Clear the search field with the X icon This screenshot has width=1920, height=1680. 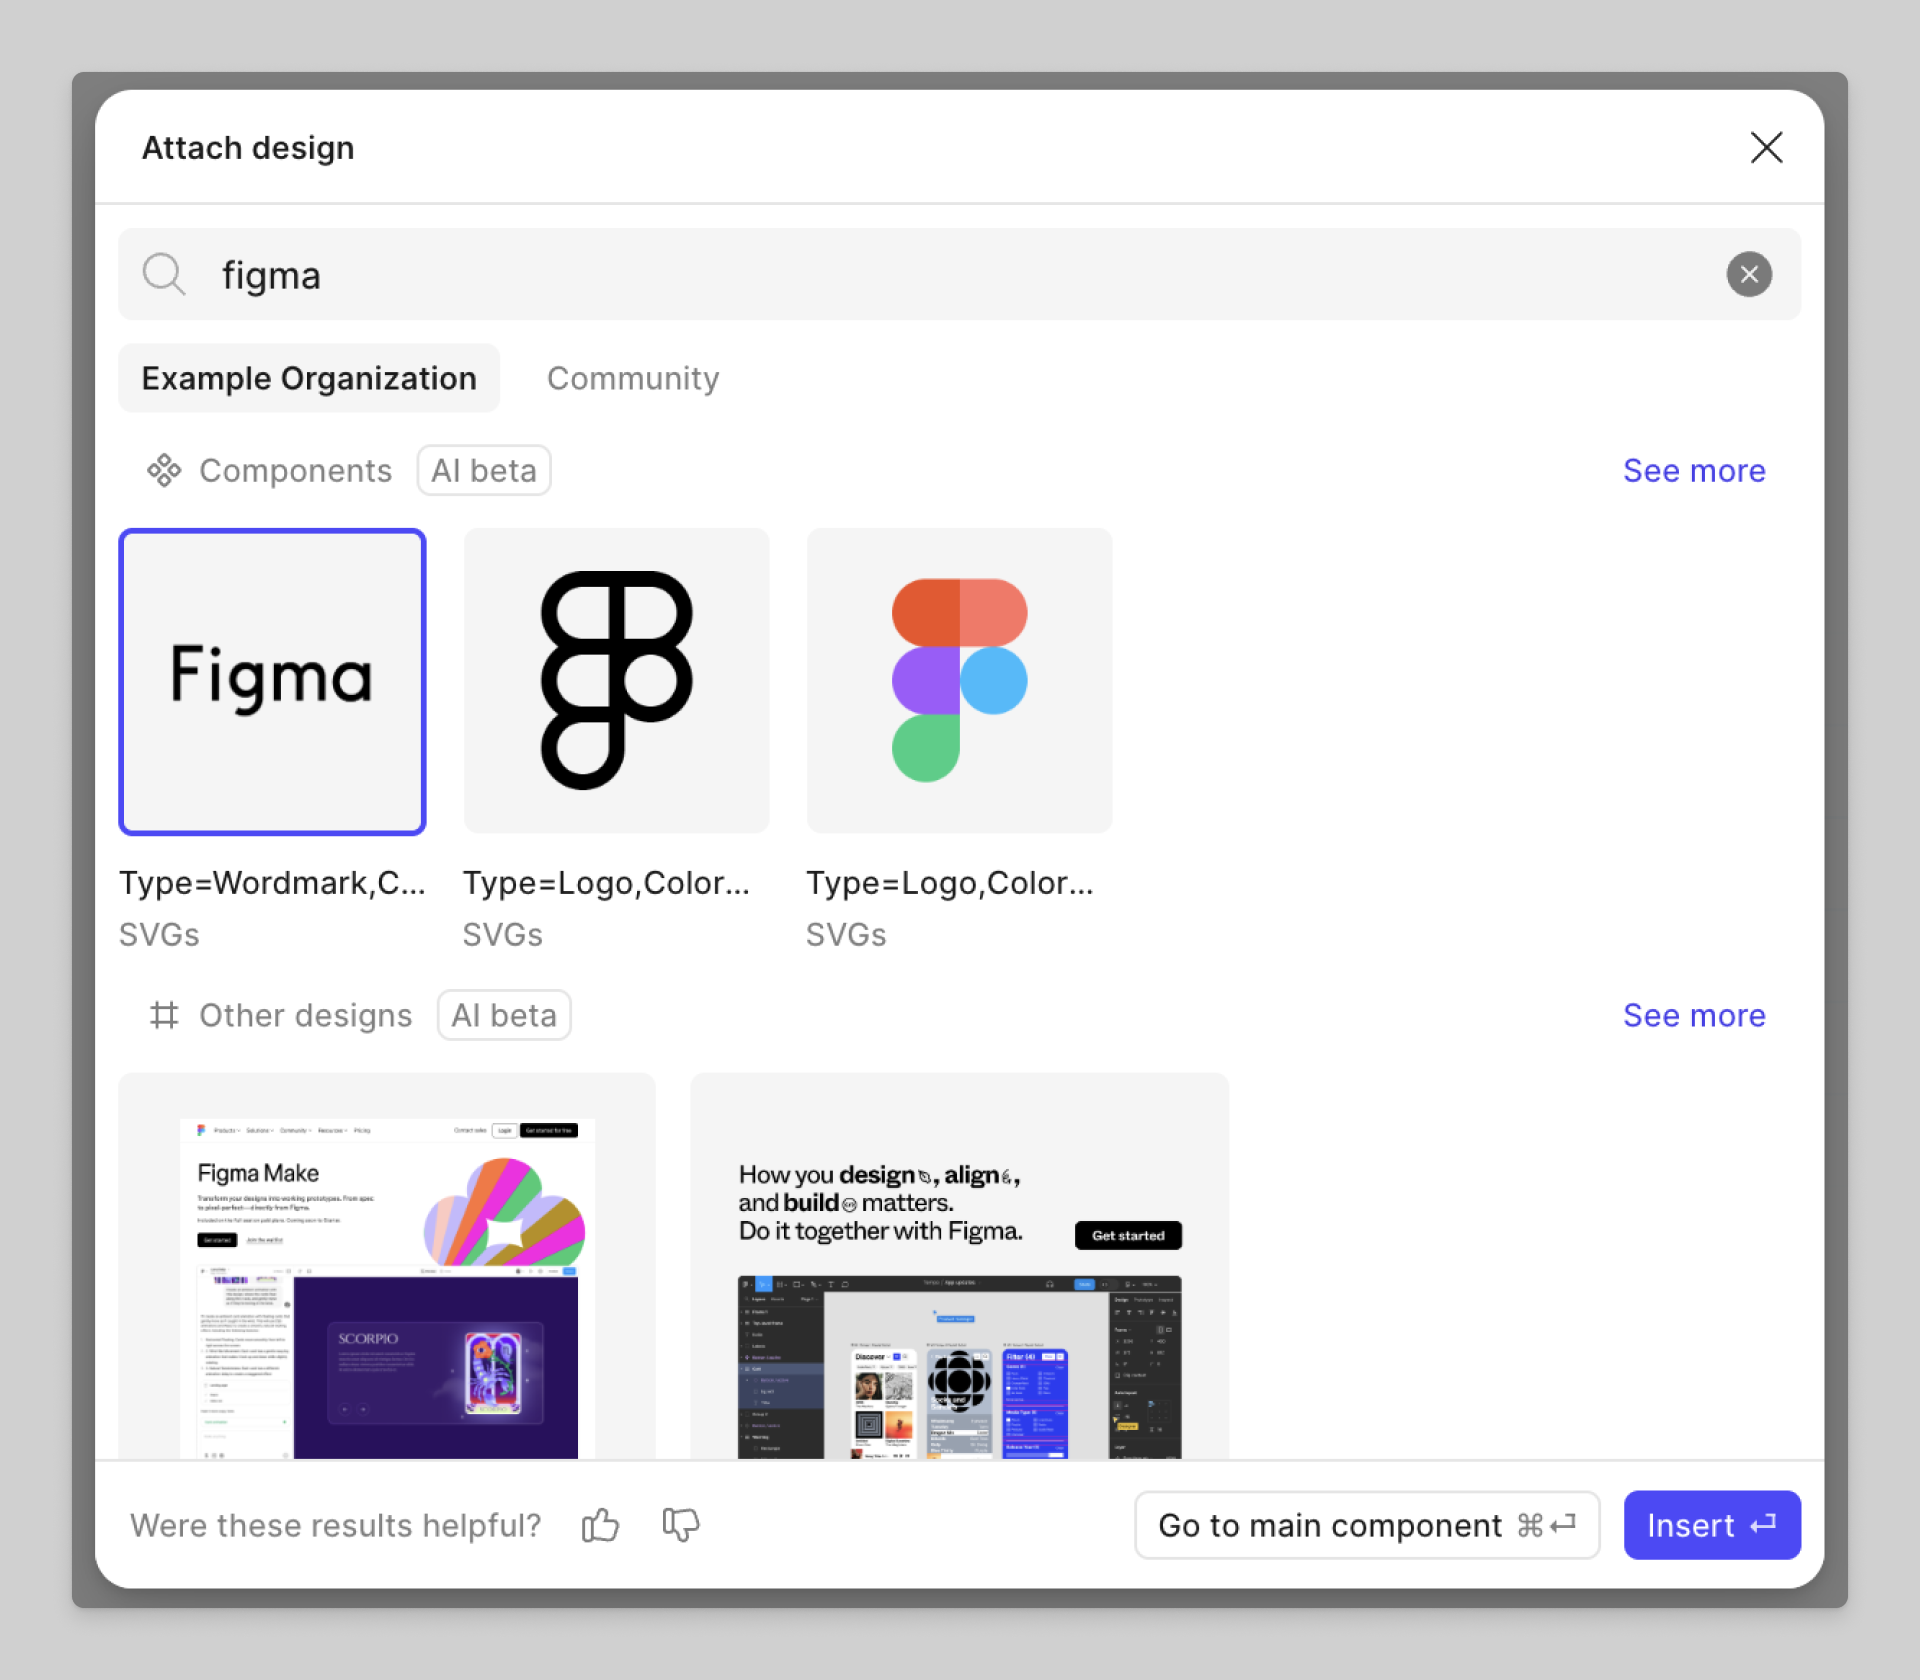[x=1748, y=274]
